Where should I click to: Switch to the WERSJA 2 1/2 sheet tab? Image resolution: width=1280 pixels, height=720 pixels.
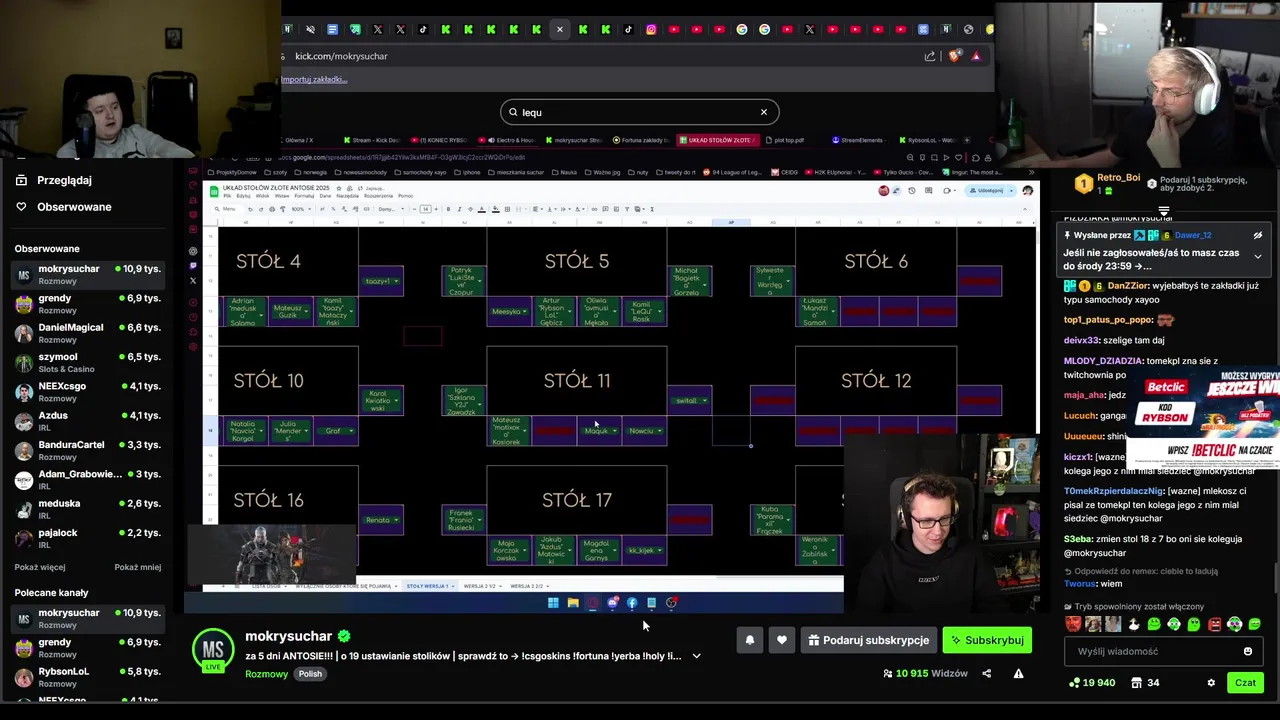point(480,586)
